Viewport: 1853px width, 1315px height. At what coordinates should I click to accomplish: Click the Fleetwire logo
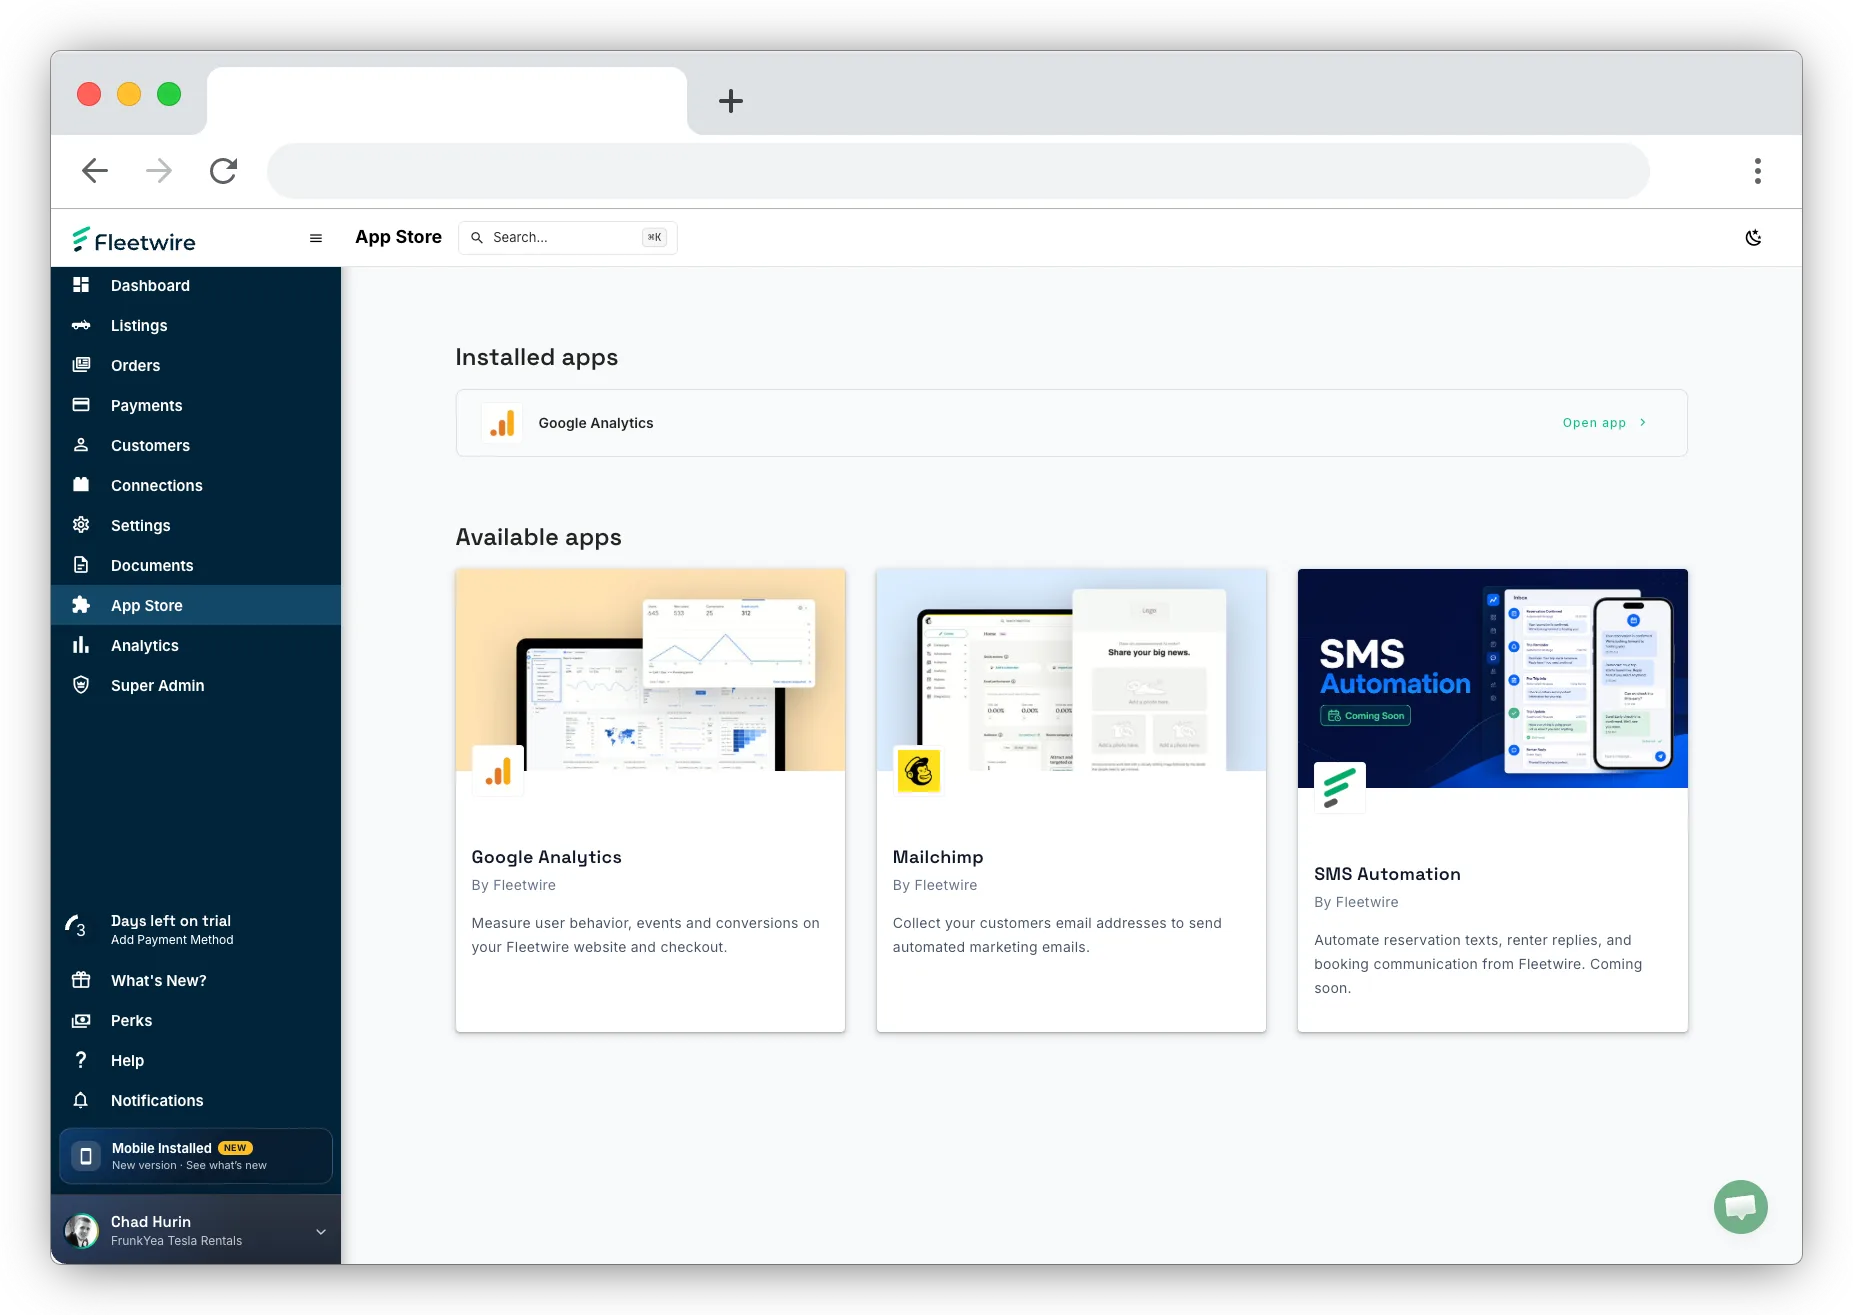point(133,240)
